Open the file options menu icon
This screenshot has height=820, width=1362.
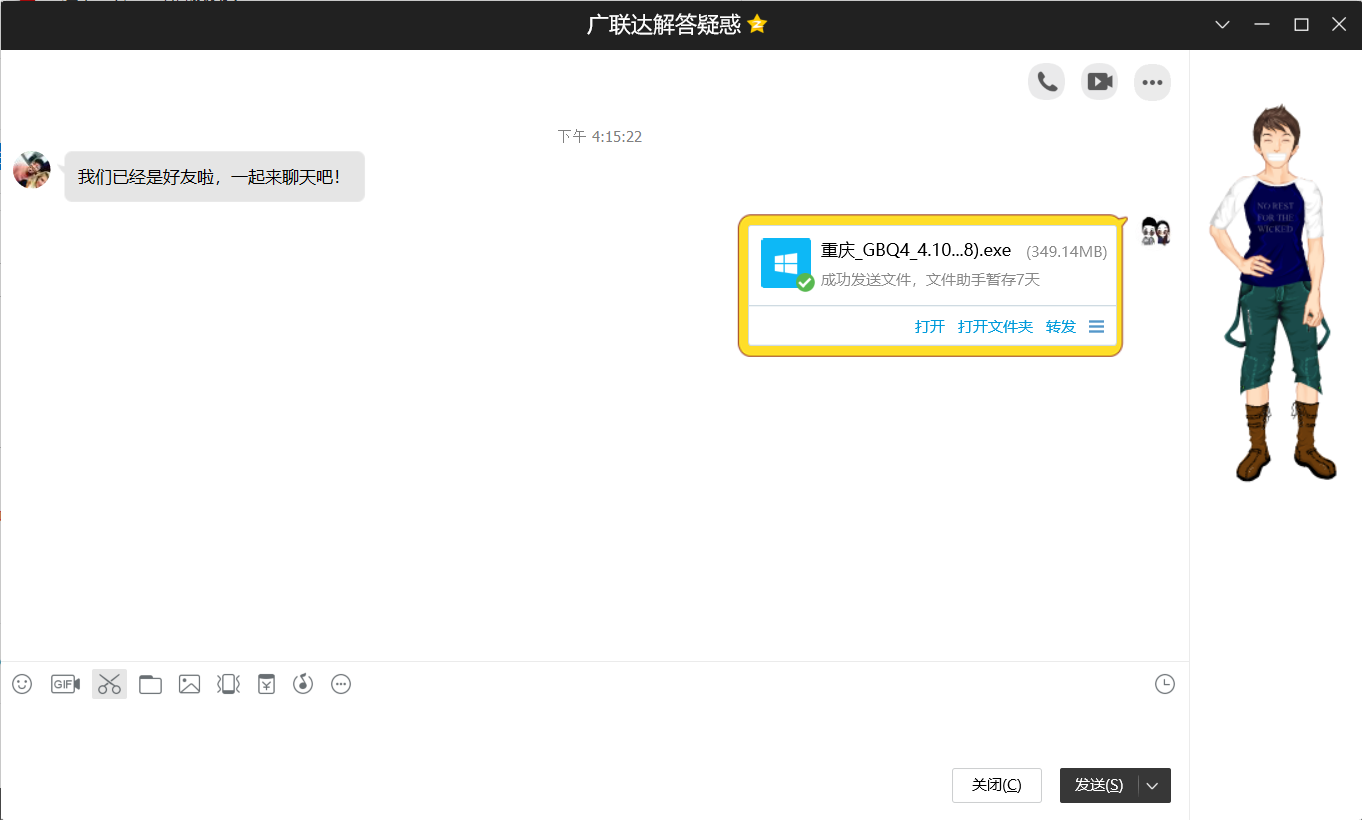coord(1096,326)
